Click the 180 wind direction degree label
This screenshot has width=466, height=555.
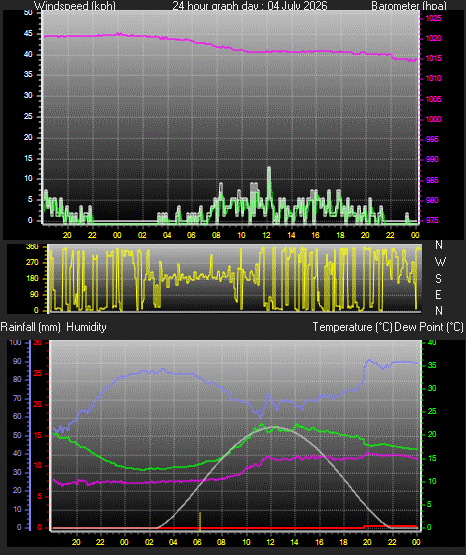32,279
